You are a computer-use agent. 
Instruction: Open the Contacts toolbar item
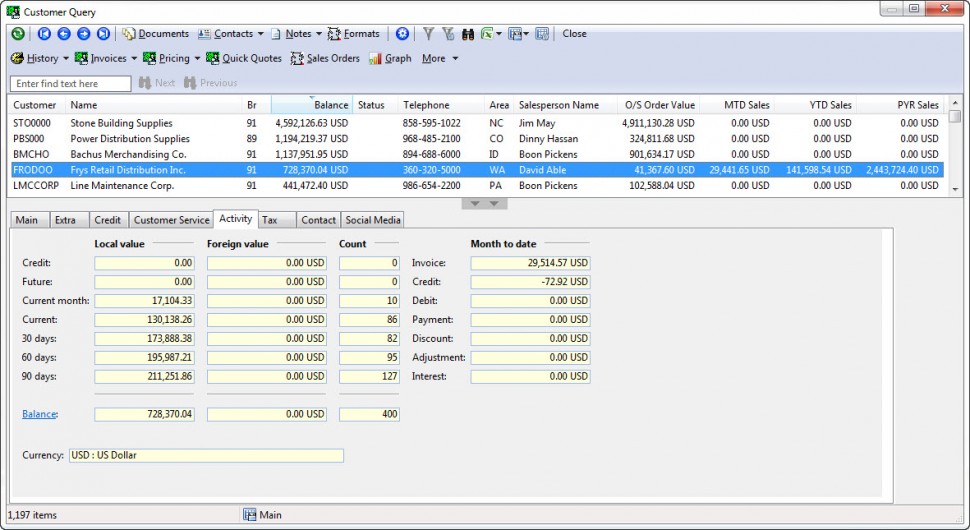click(226, 34)
